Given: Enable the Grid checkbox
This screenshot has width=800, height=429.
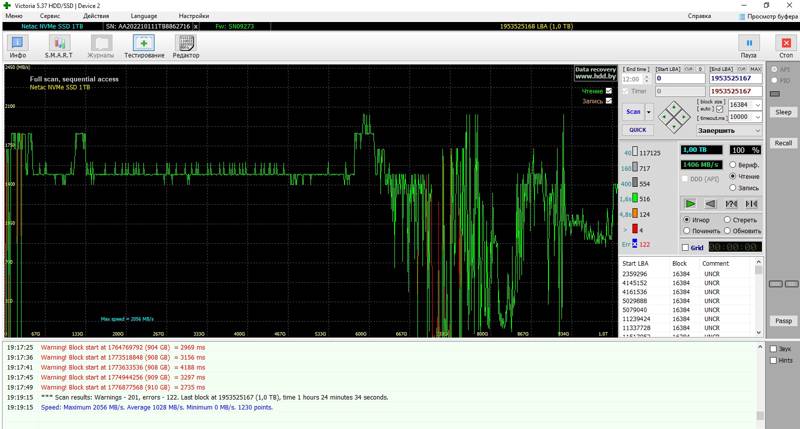Looking at the screenshot, I should (685, 247).
